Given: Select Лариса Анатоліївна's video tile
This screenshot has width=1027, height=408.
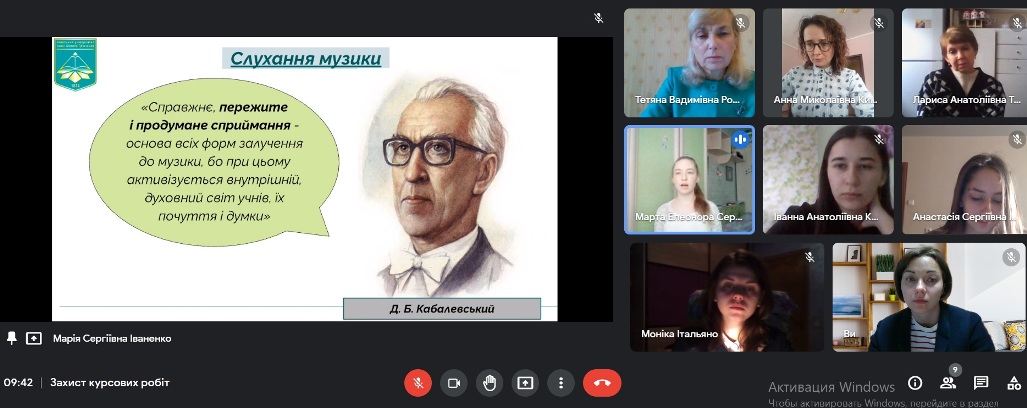Looking at the screenshot, I should click(x=964, y=62).
